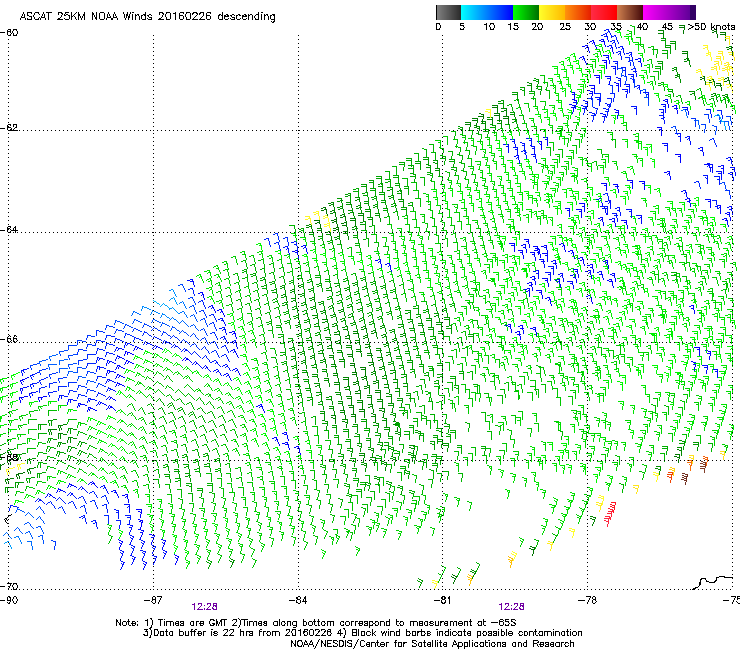Click the red wind barbs cluster
This screenshot has height=650, width=740.
tap(610, 514)
